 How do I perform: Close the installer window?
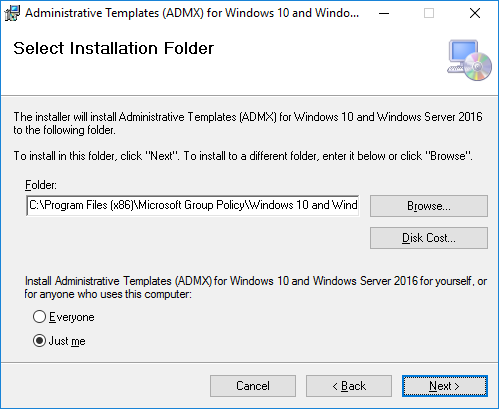pyautogui.click(x=475, y=13)
